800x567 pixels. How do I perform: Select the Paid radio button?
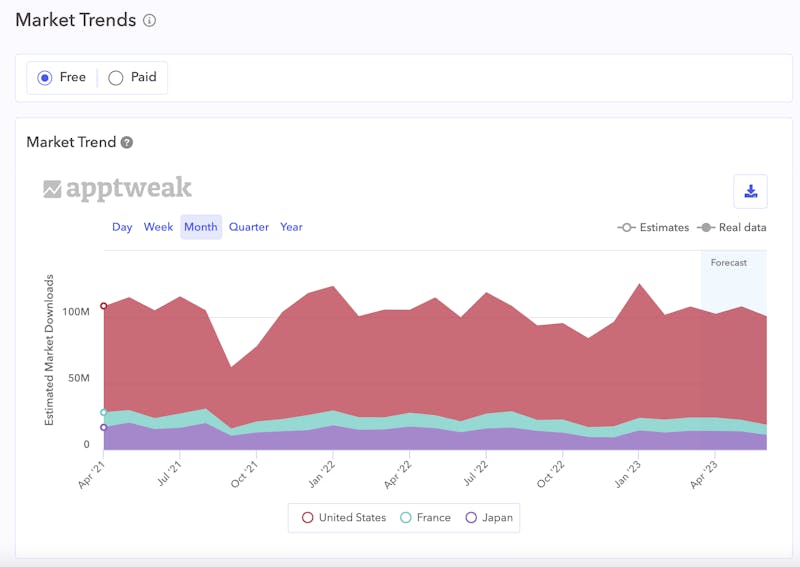[x=116, y=78]
